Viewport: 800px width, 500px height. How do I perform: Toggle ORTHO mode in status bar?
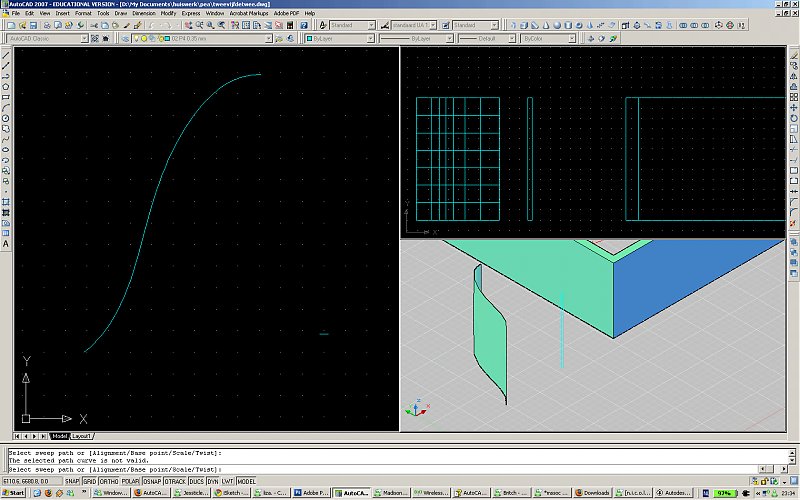[x=109, y=481]
